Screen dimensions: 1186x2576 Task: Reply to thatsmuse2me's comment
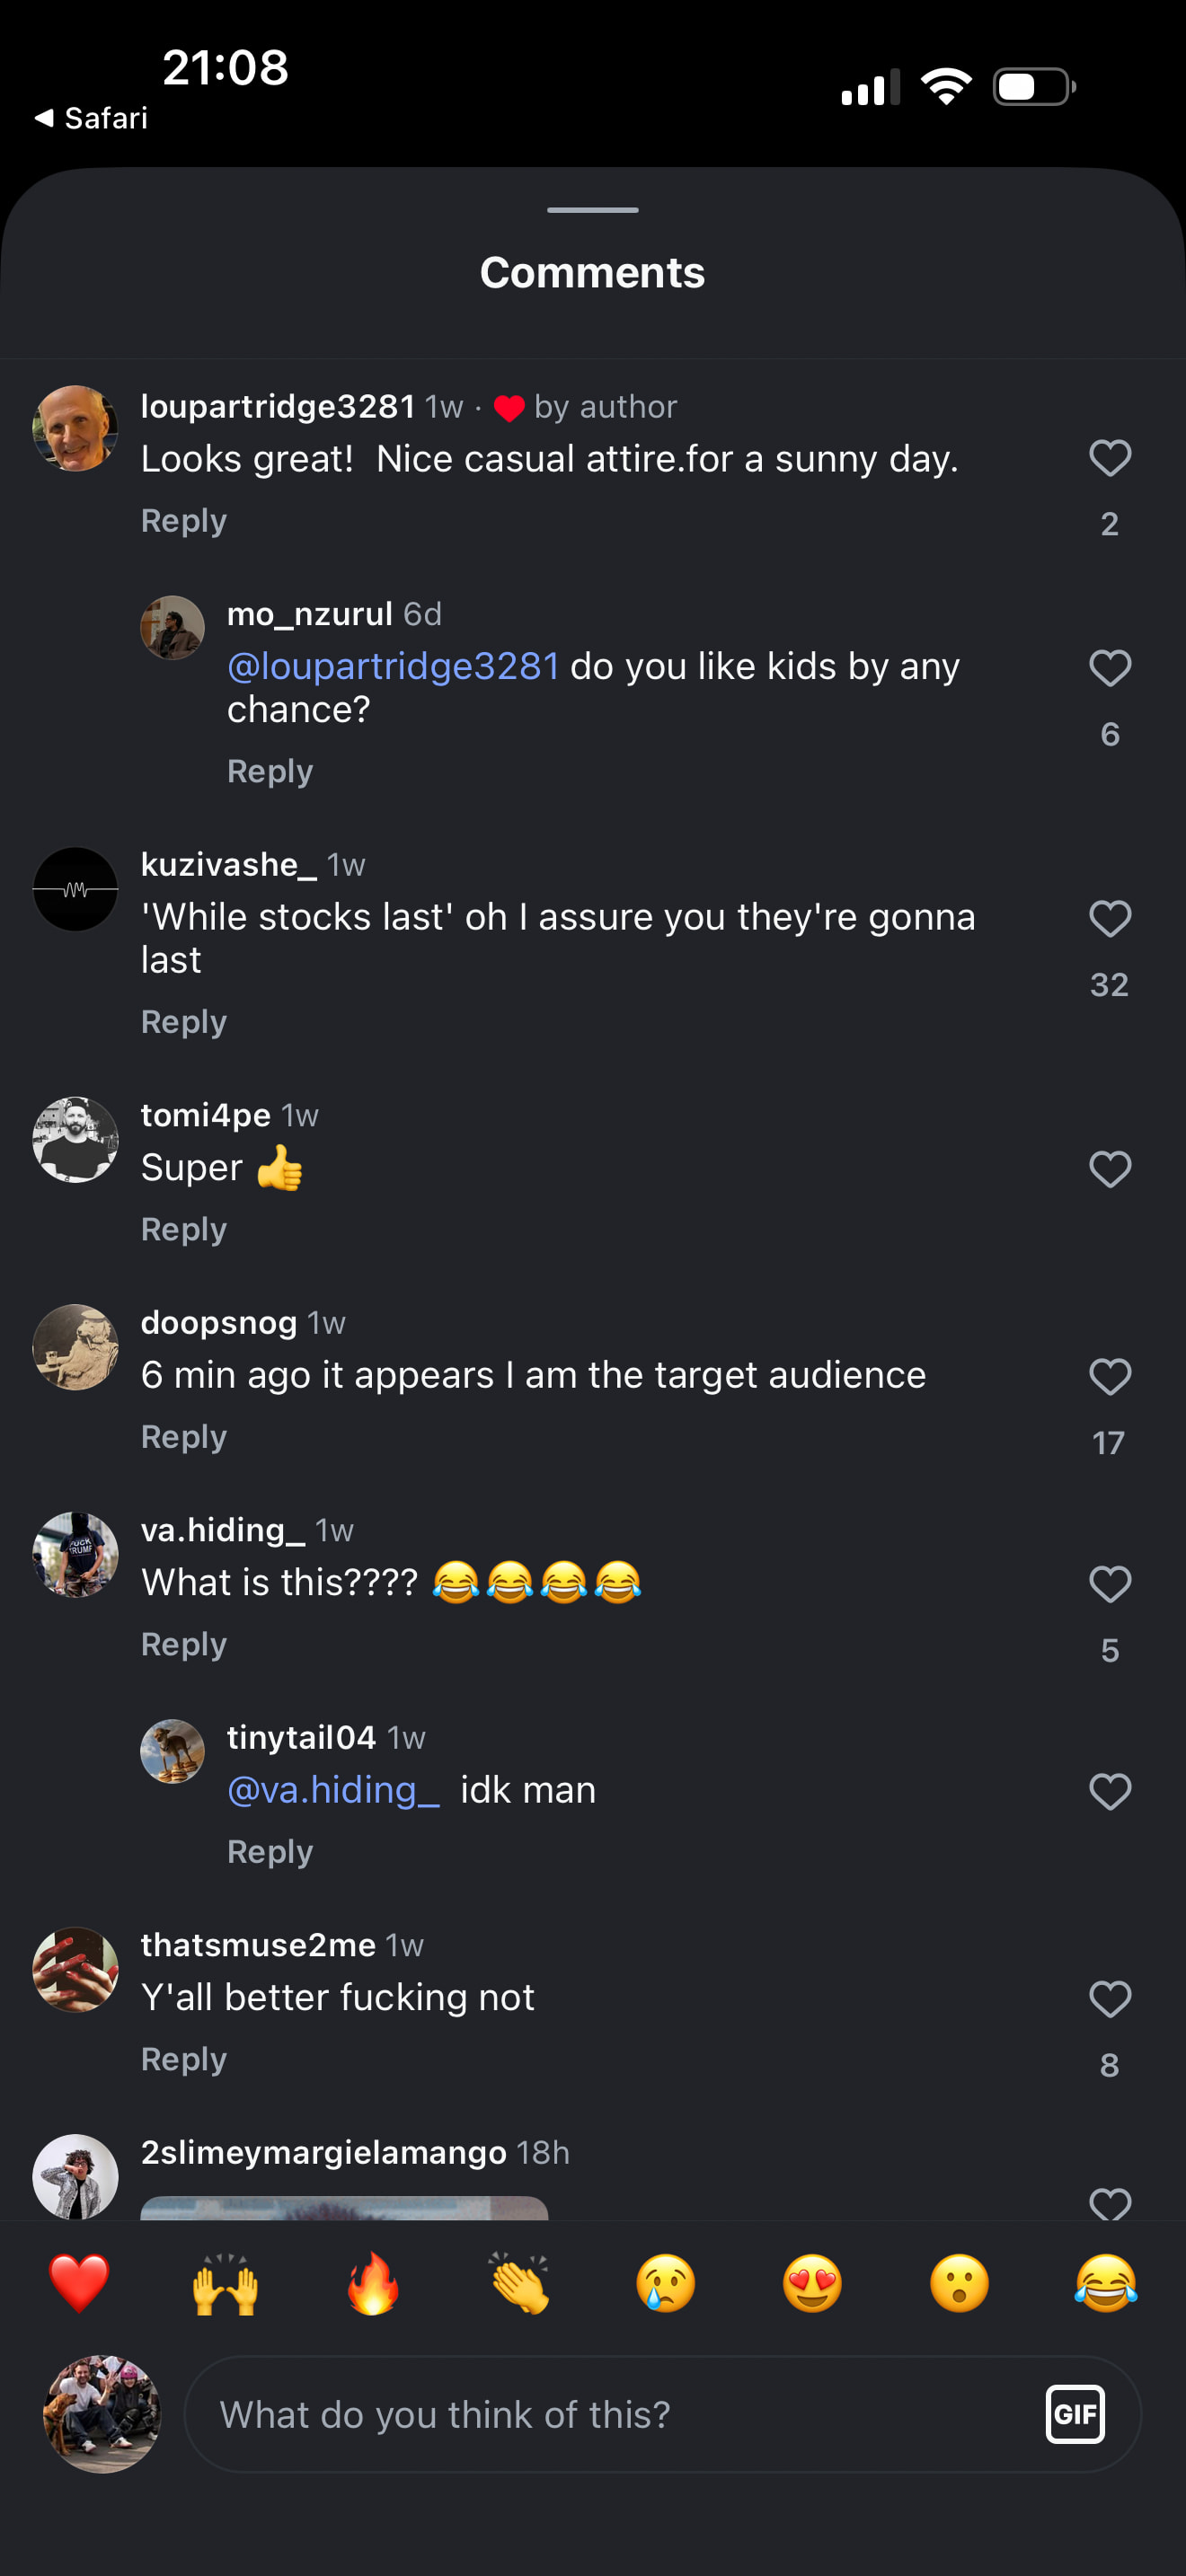pos(184,2059)
